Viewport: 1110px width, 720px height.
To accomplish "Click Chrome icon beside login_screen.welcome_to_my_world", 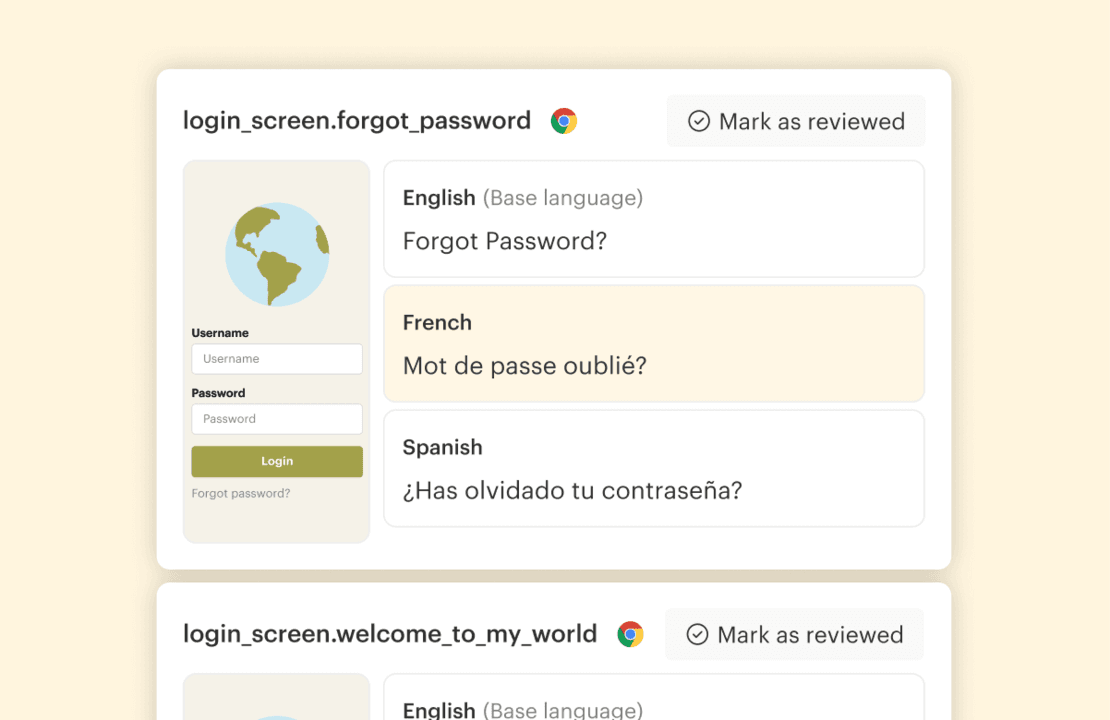I will (630, 634).
